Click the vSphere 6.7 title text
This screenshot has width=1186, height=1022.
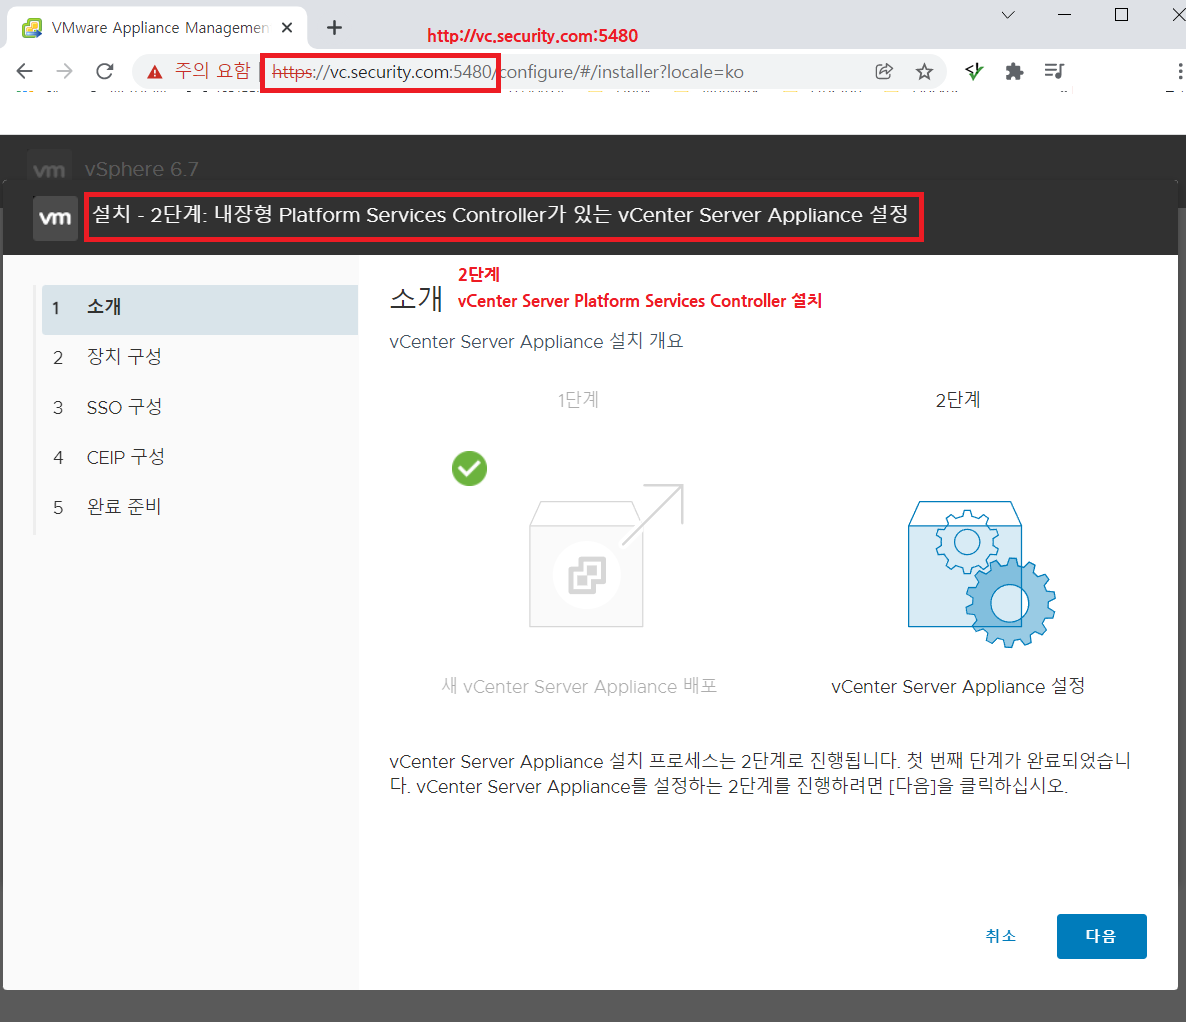point(141,169)
